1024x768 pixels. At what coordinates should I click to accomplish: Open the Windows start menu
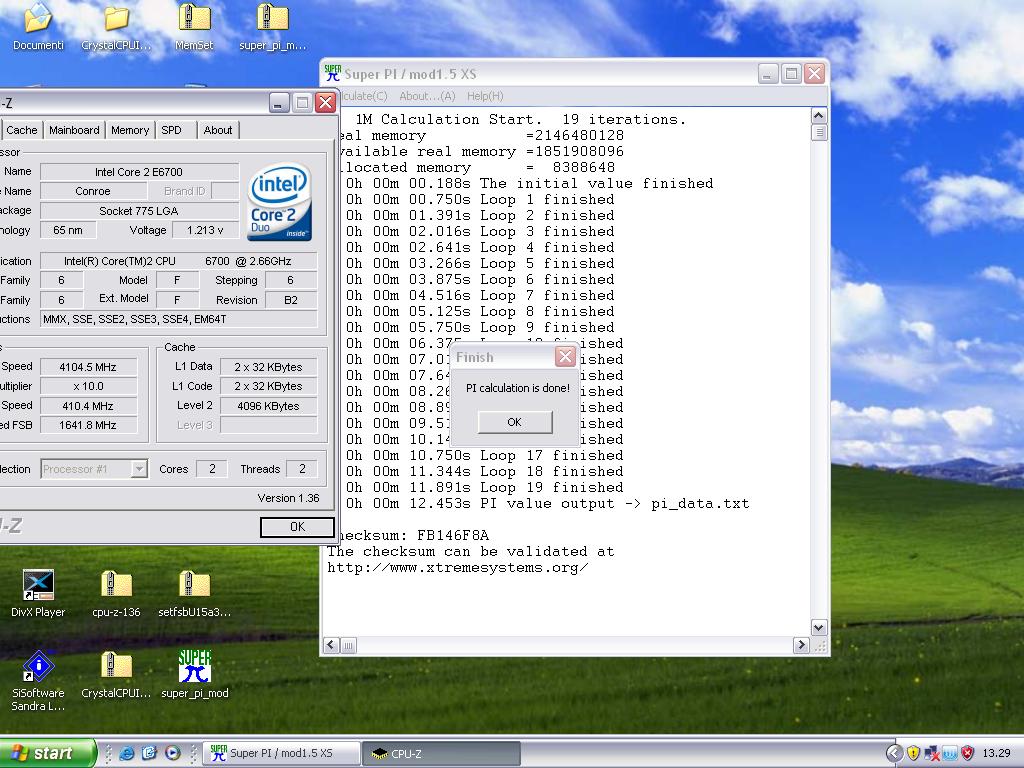point(47,753)
